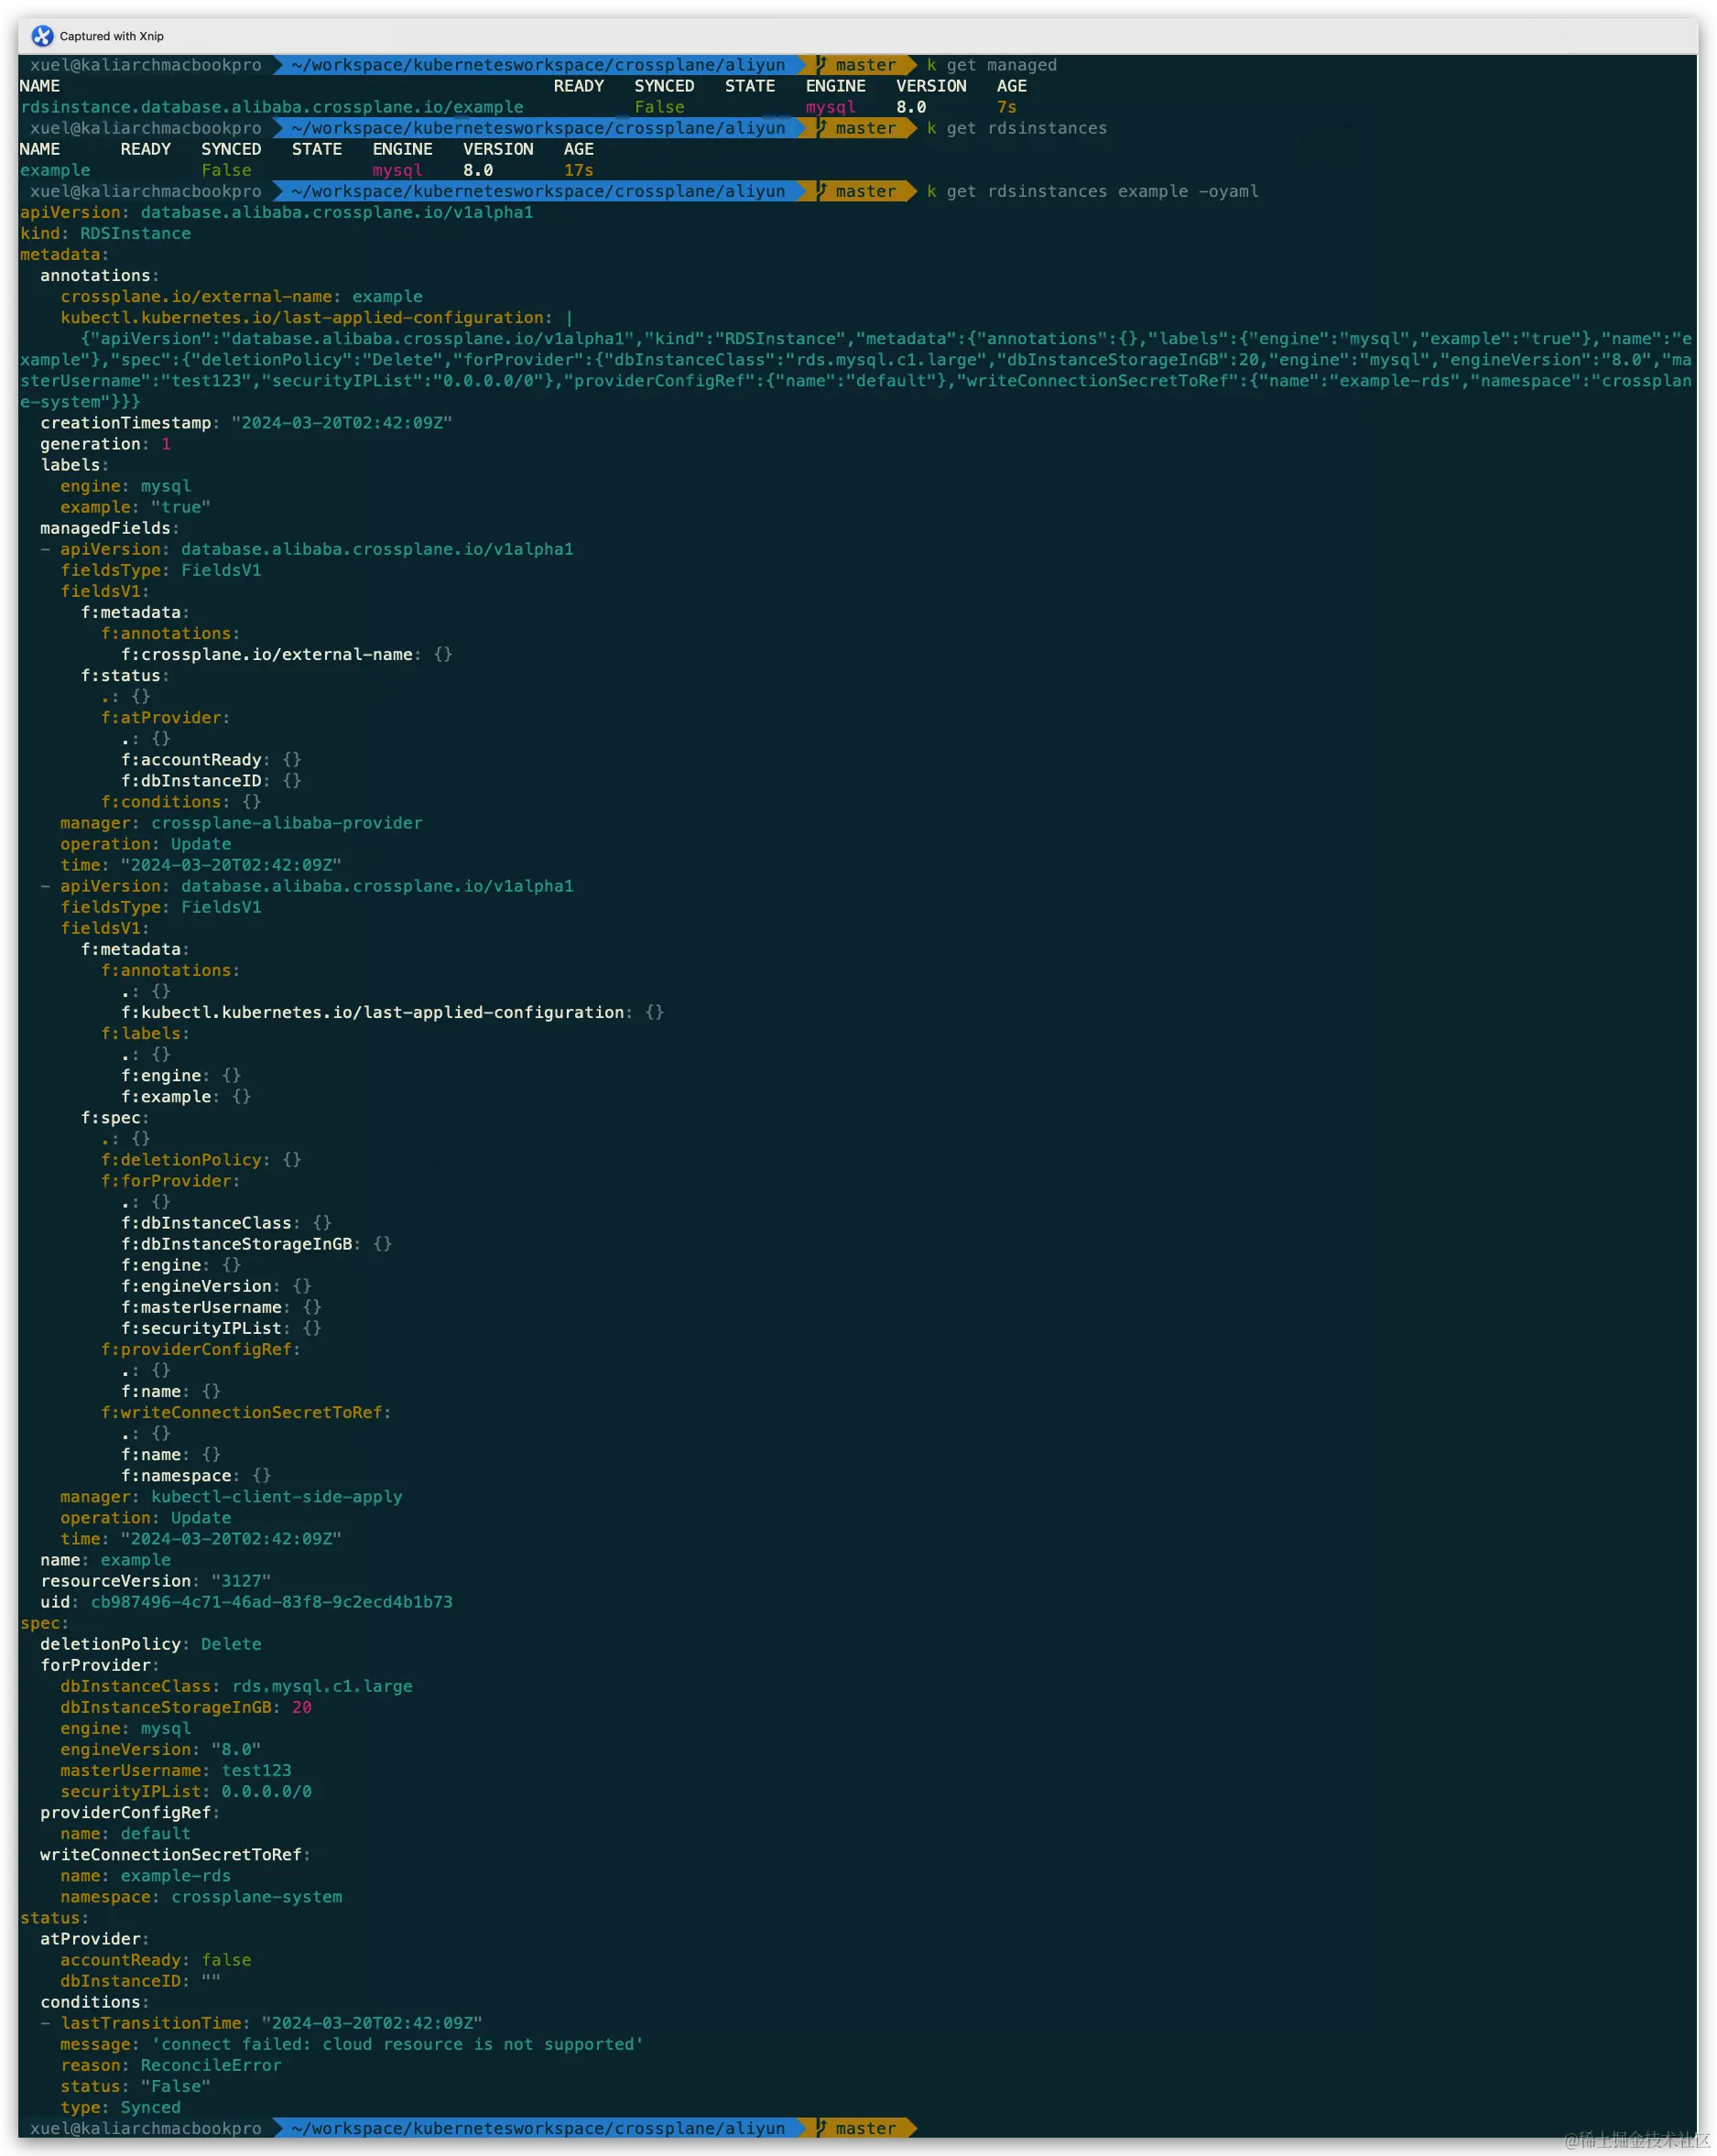1717x2156 pixels.
Task: Select 'f:deletionPolicy: {}' field
Action: tap(201, 1159)
